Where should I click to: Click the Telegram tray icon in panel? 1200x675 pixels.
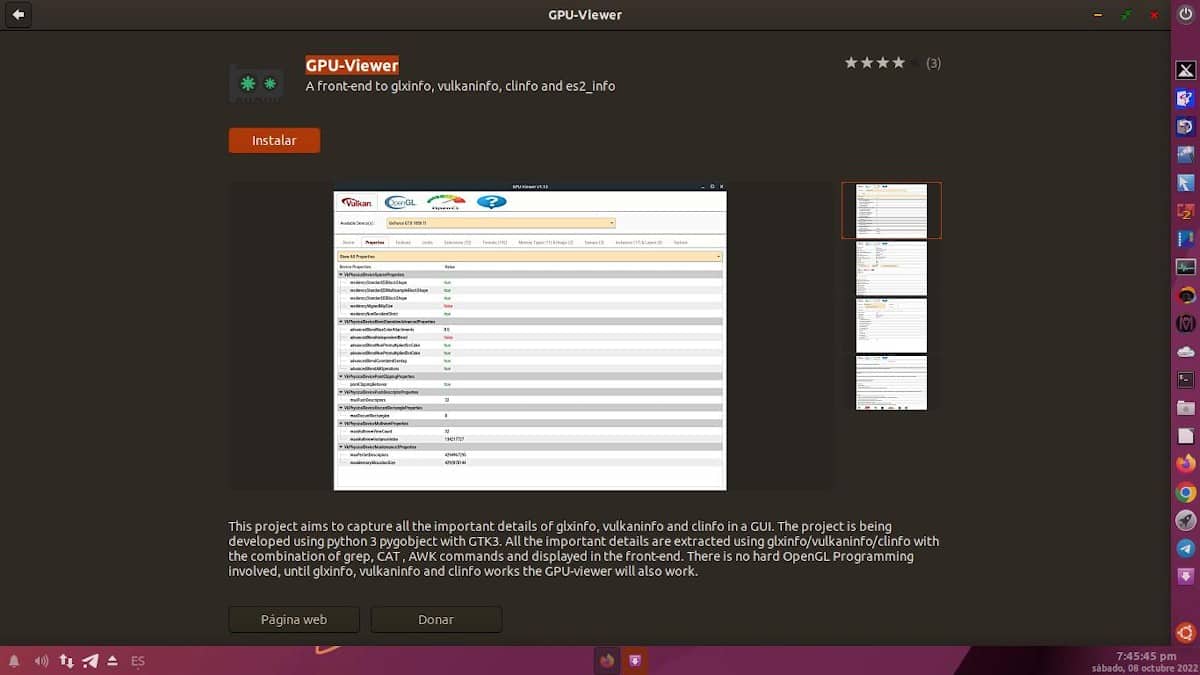pos(91,661)
